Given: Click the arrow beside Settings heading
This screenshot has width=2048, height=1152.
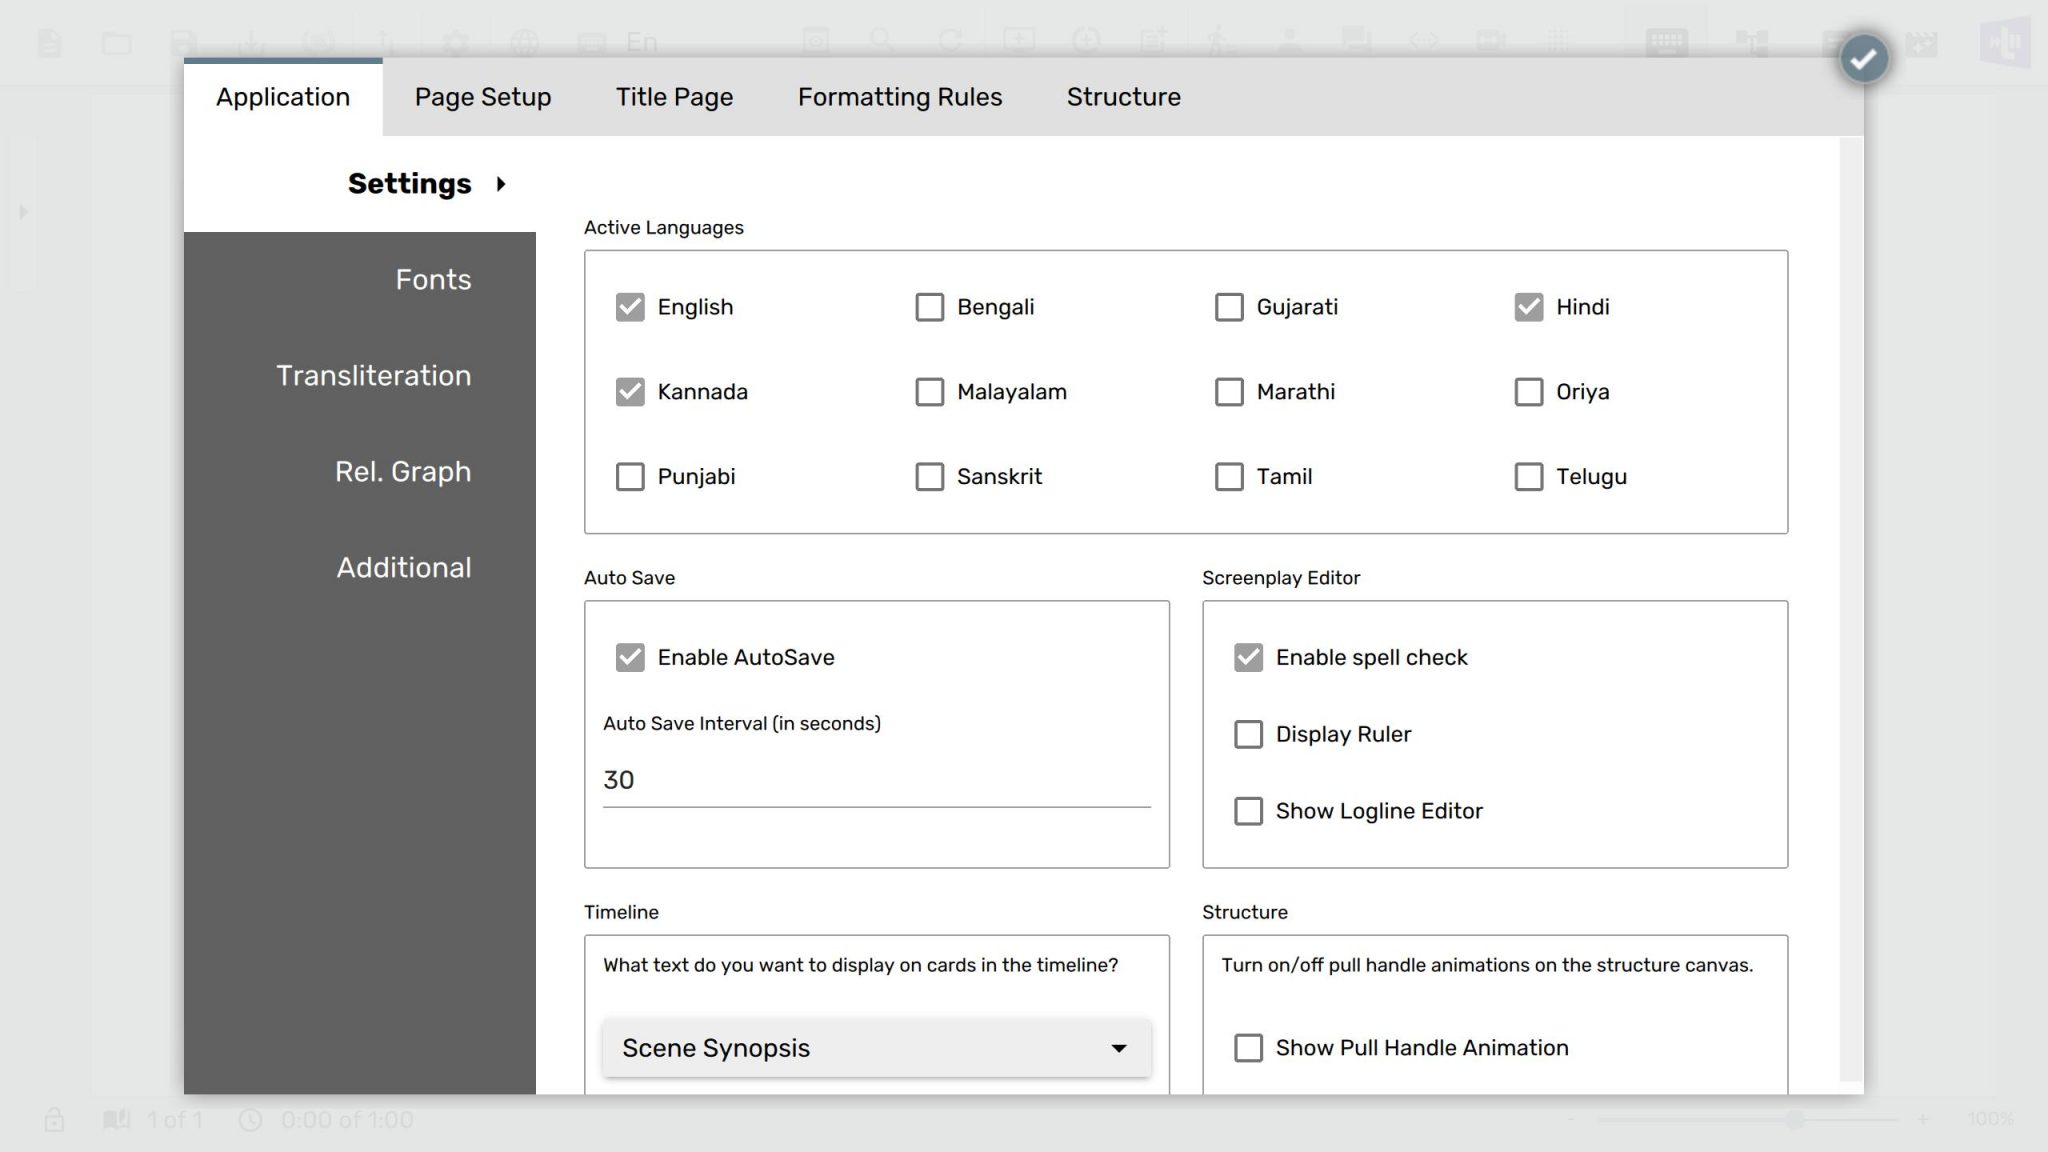Looking at the screenshot, I should pos(501,184).
